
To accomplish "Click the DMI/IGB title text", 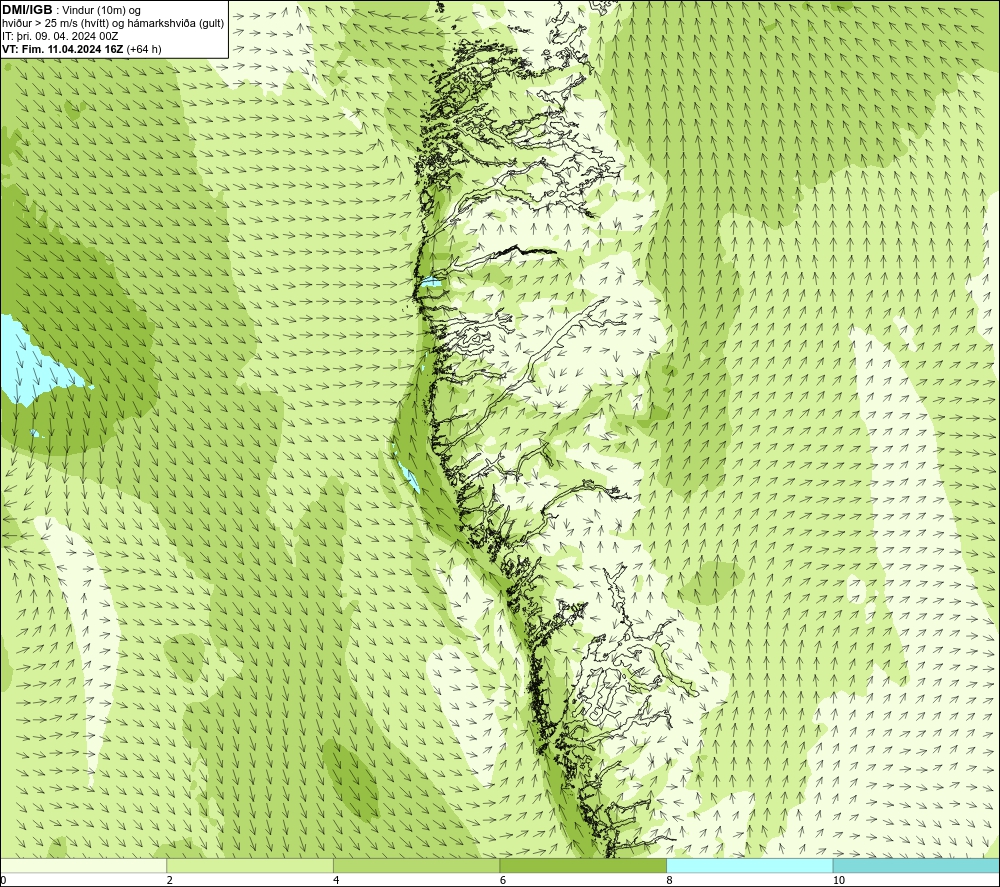I will (x=27, y=10).
